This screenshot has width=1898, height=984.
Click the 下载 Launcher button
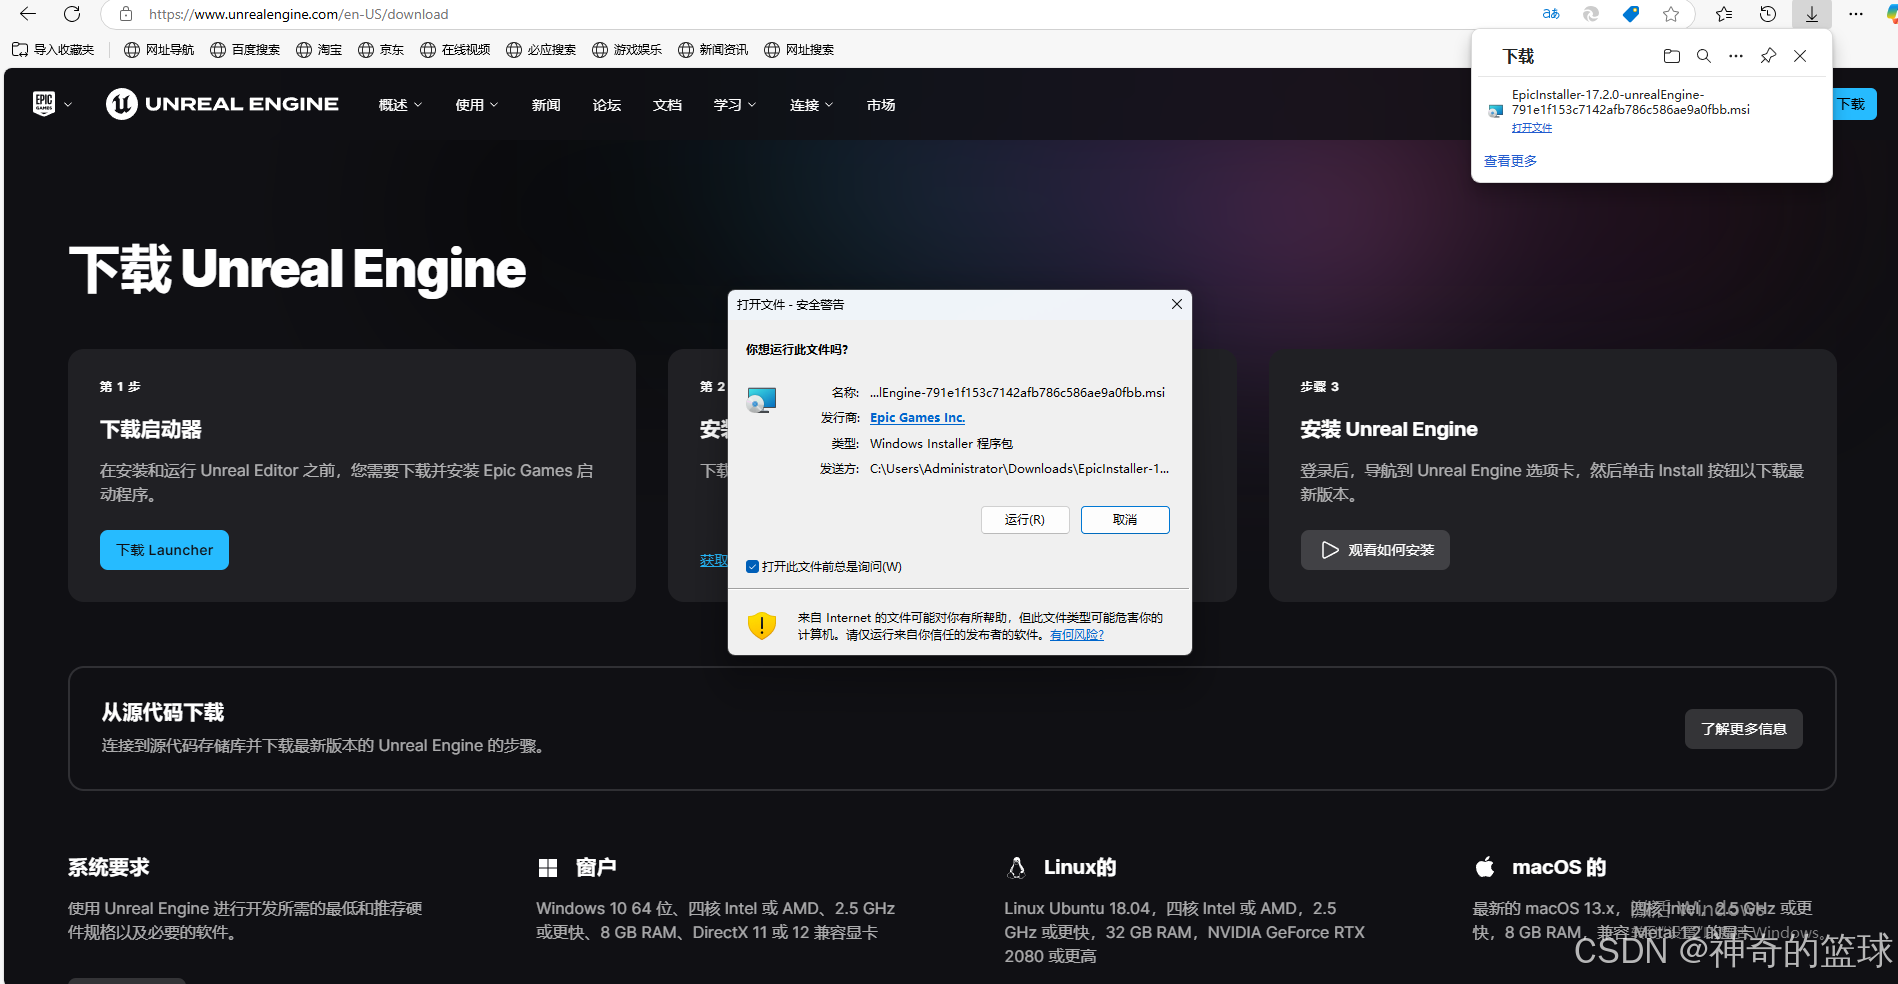[164, 550]
